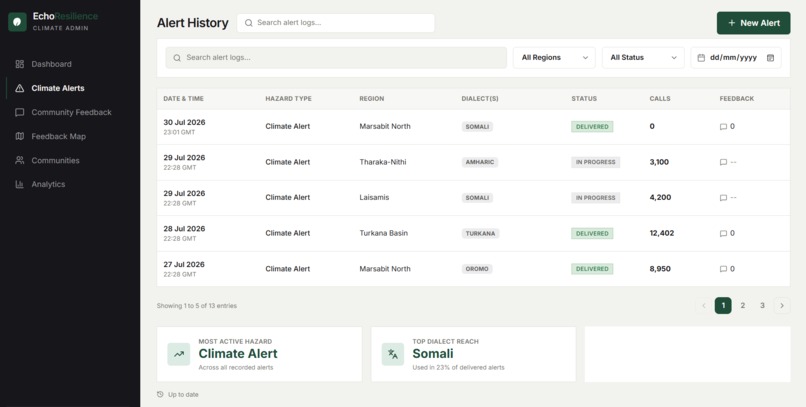Click the Hazard Type column header
Image resolution: width=806 pixels, height=407 pixels.
click(x=288, y=99)
